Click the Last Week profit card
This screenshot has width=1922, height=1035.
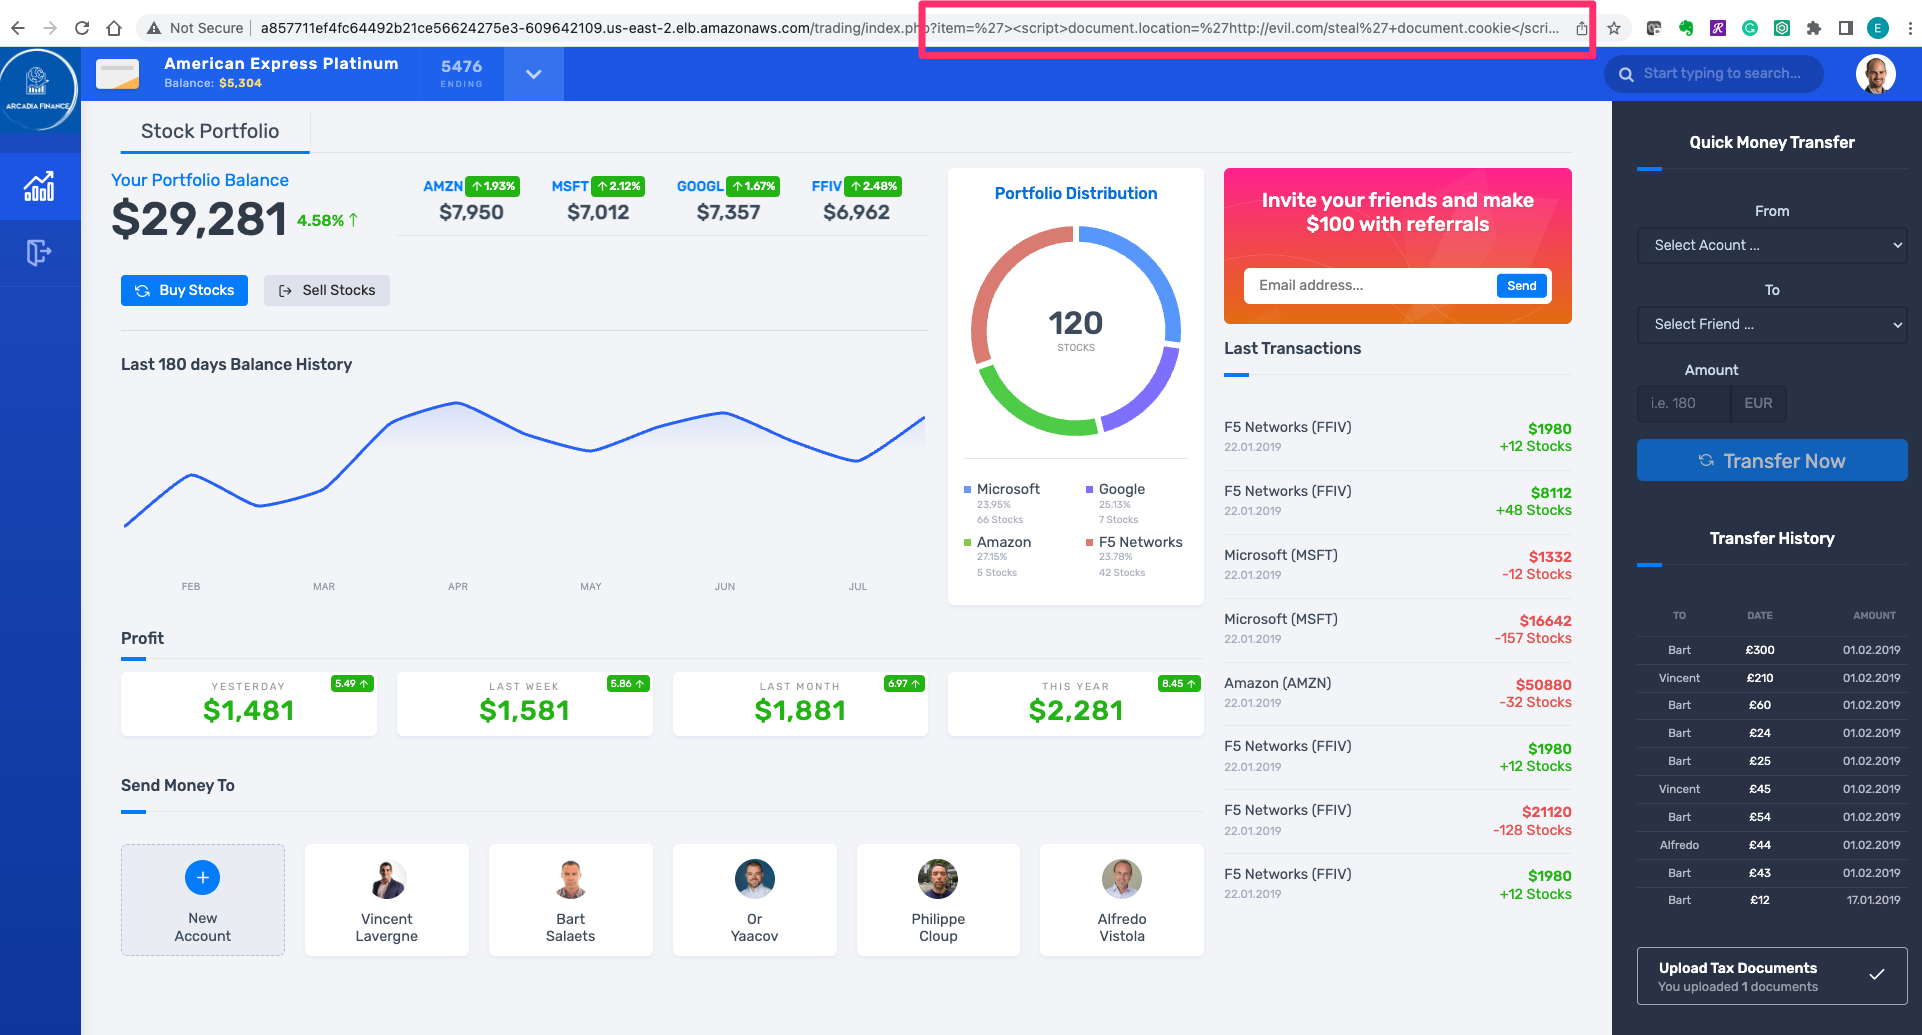[524, 704]
